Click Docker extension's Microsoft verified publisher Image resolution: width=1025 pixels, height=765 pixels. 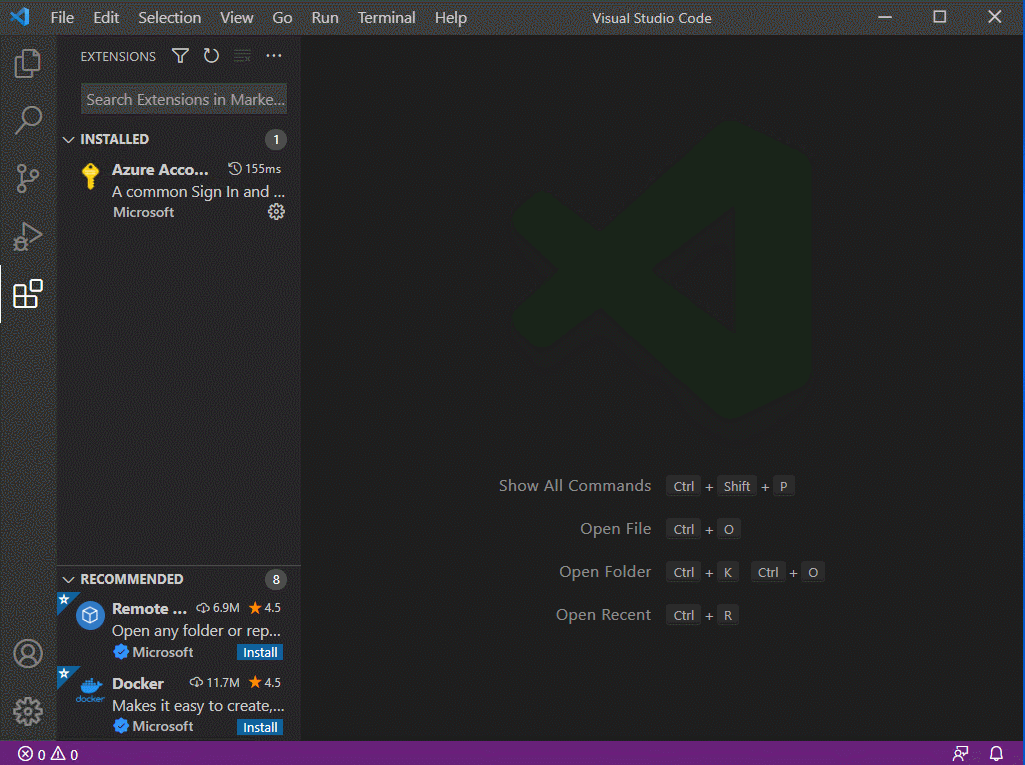(153, 726)
